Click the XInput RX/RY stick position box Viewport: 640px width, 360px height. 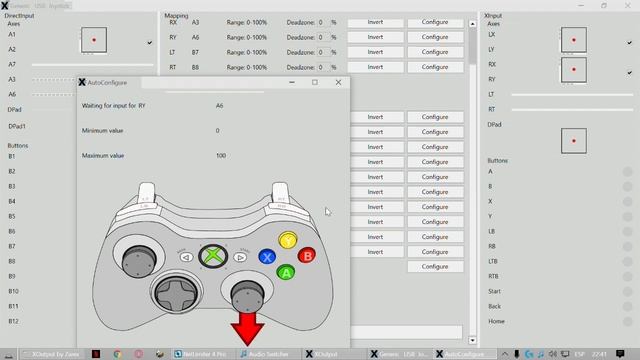(573, 70)
